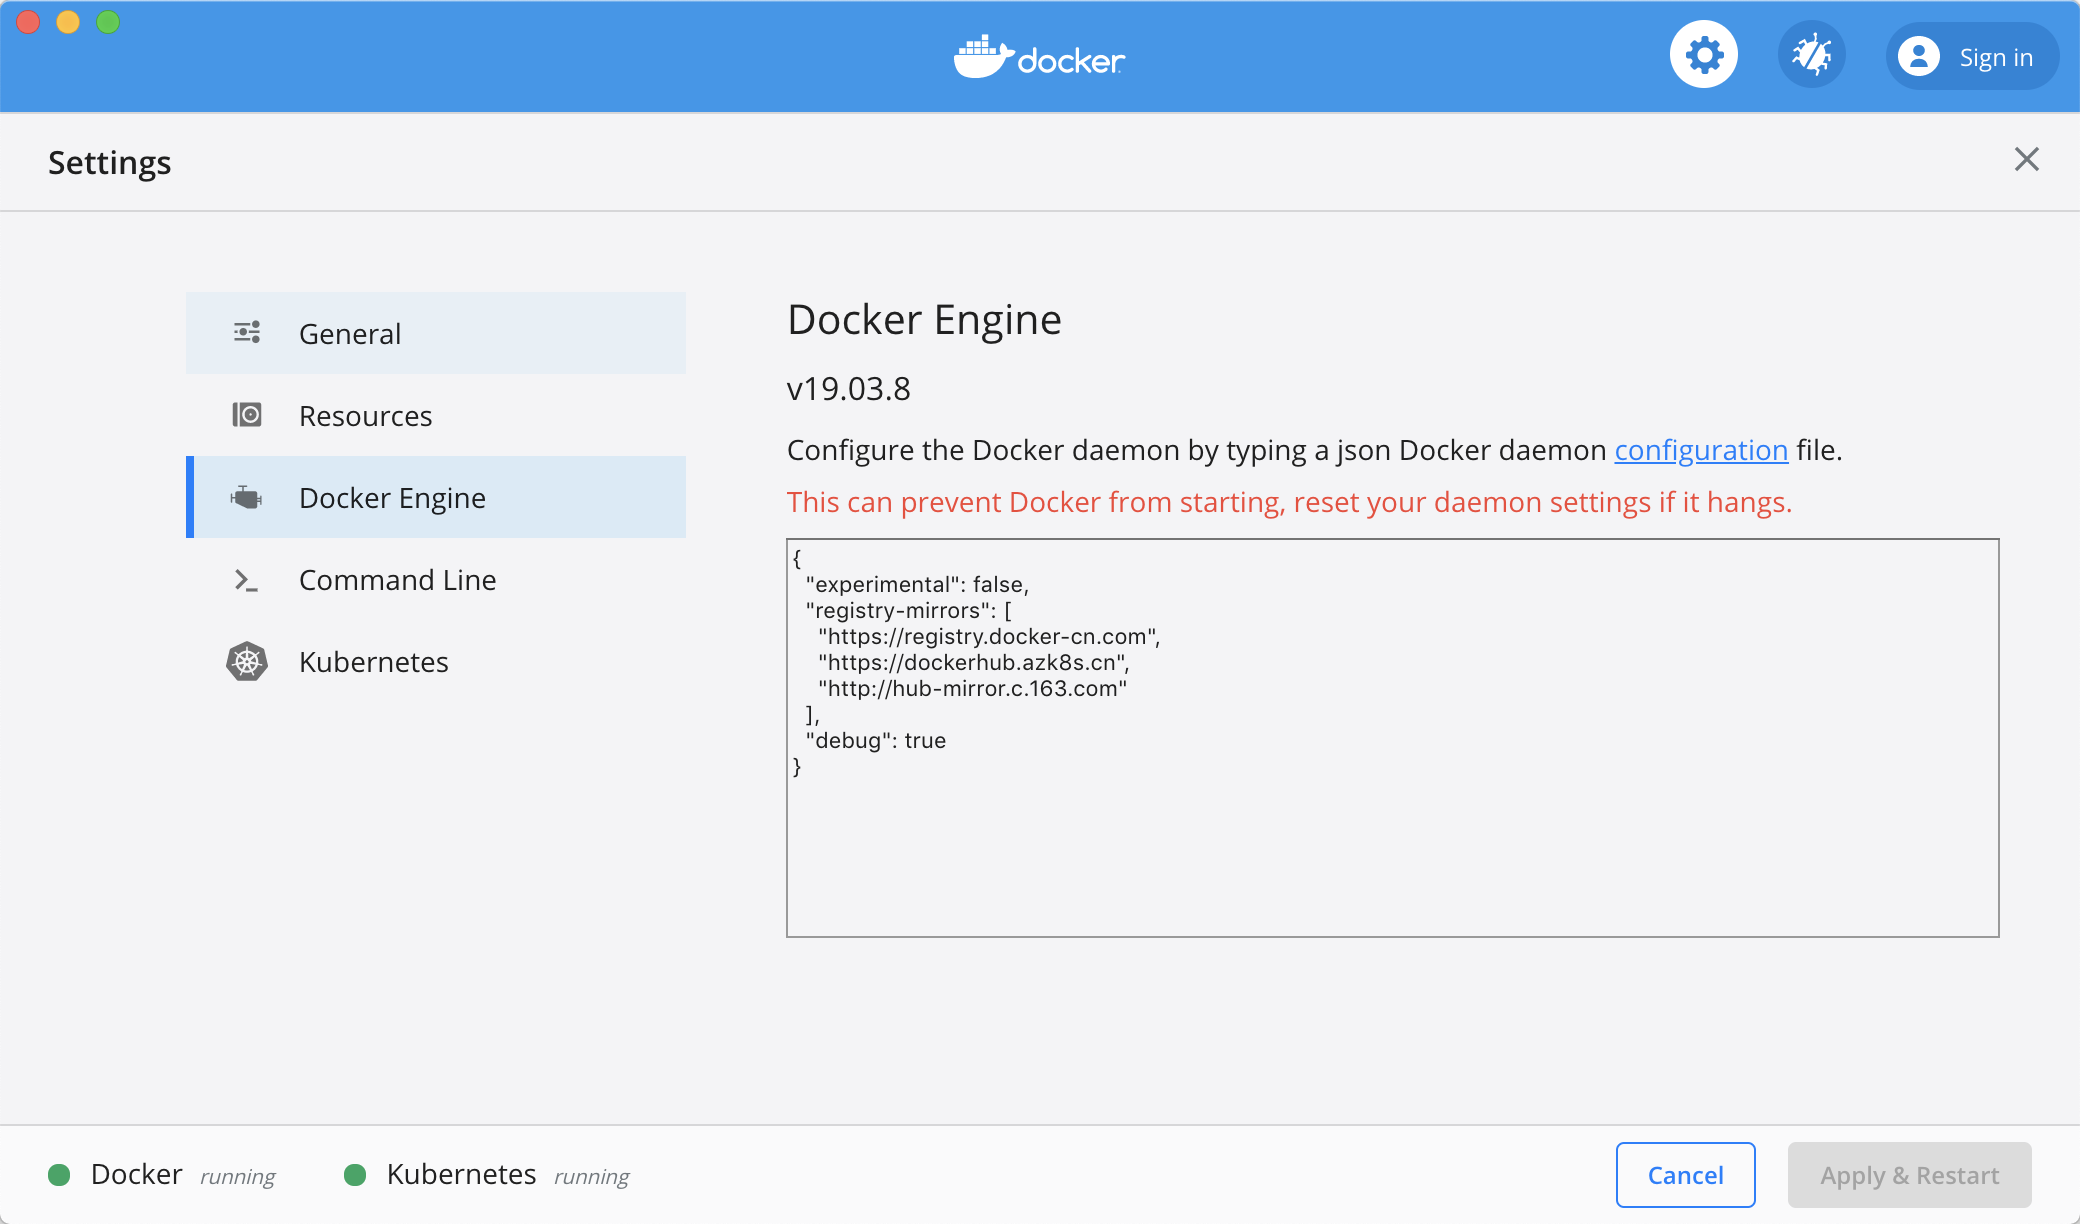Go to the Command Line tab
The width and height of the screenshot is (2080, 1224).
[436, 579]
